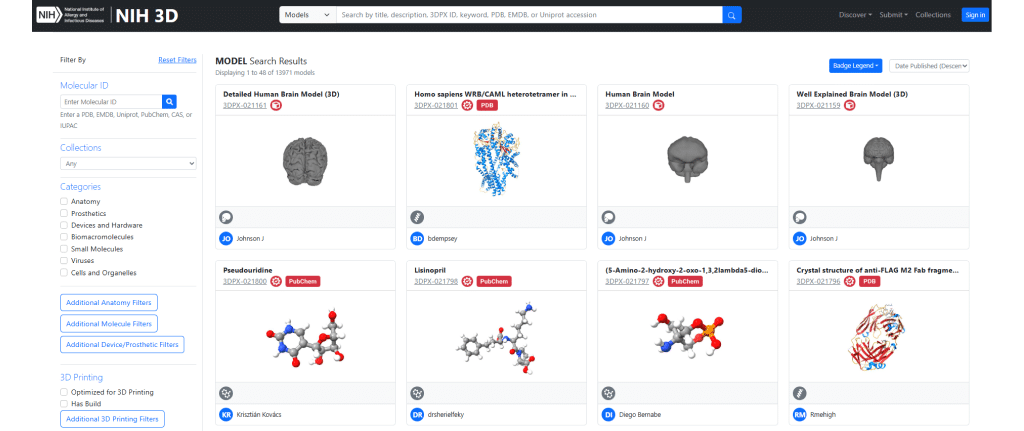Open the 3DPX-021801 model link

(x=436, y=106)
